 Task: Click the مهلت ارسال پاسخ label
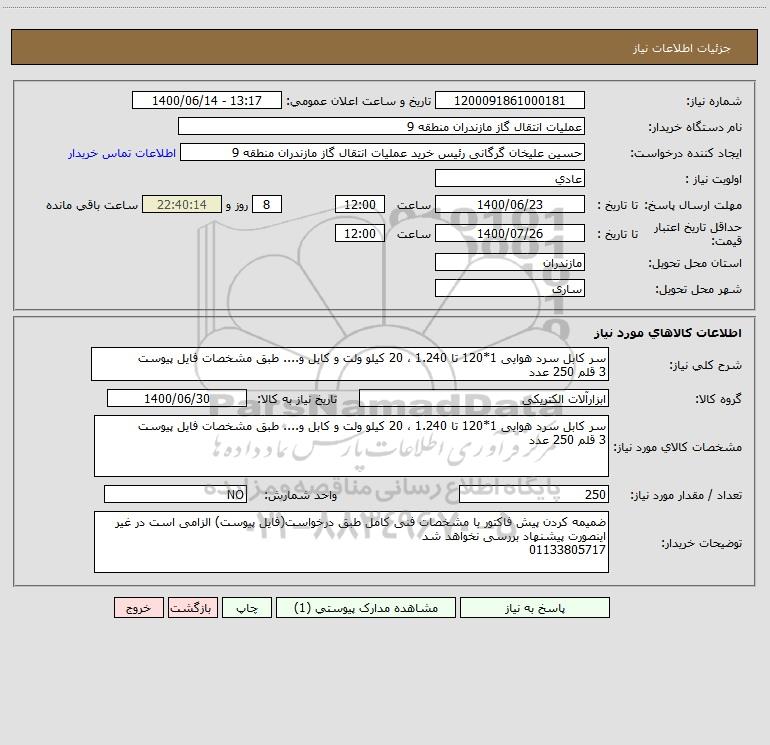(693, 205)
